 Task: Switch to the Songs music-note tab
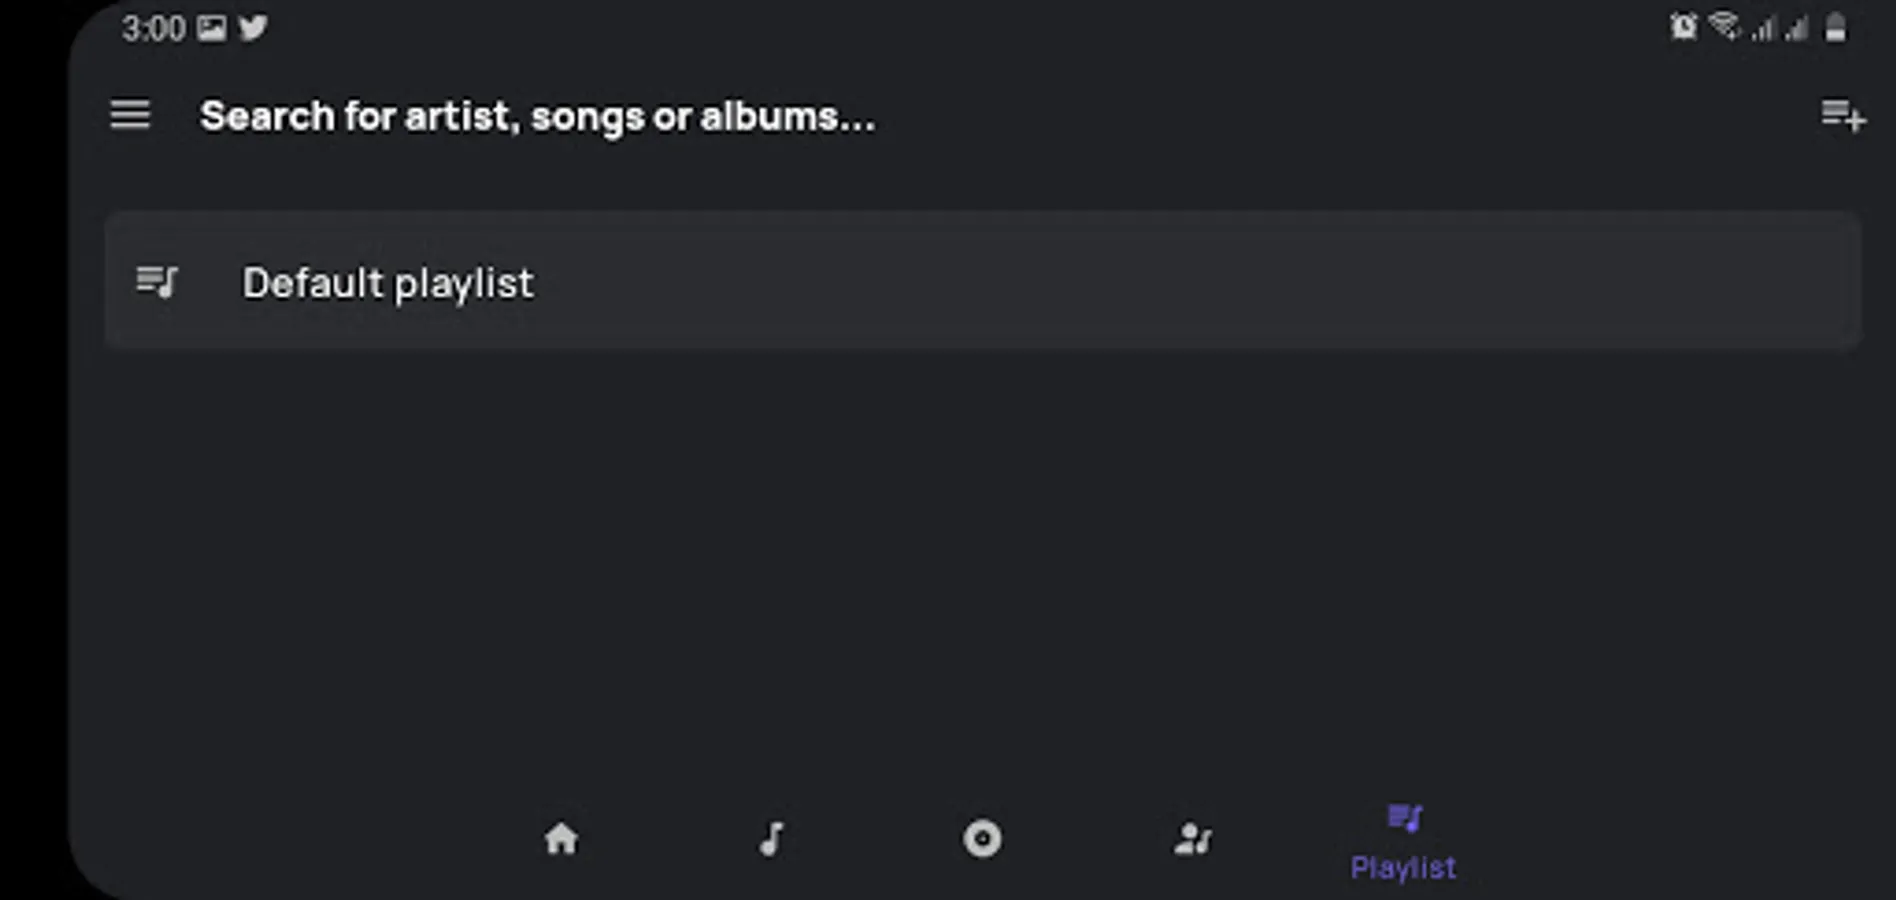click(771, 838)
